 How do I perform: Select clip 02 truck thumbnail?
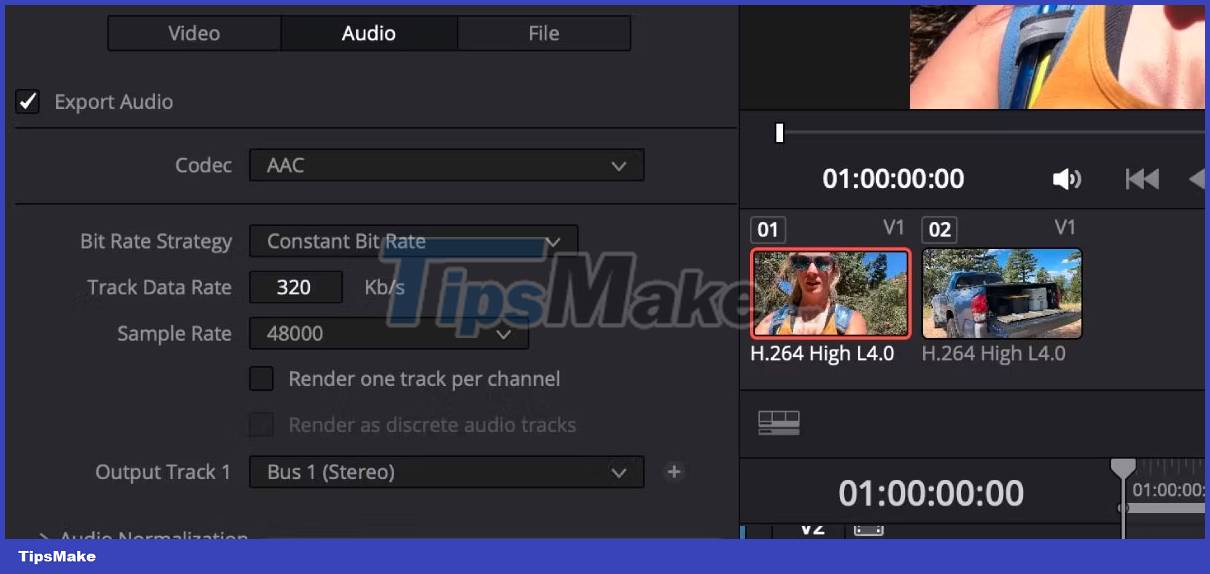tap(1001, 293)
